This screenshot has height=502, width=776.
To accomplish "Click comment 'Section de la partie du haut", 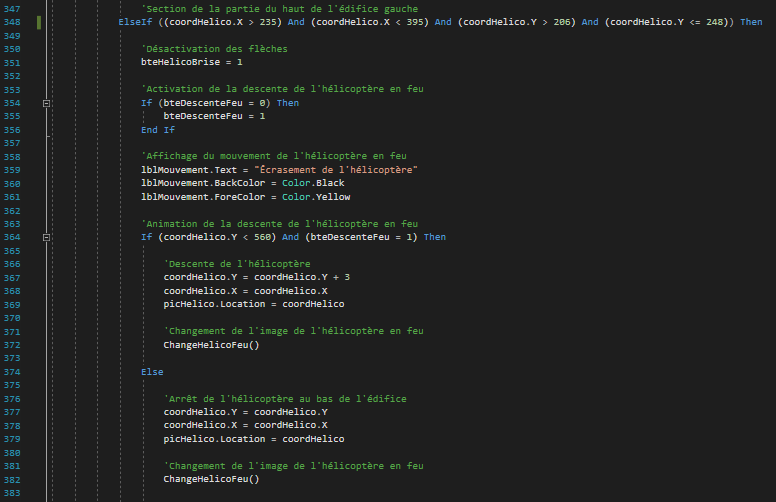I will click(280, 9).
